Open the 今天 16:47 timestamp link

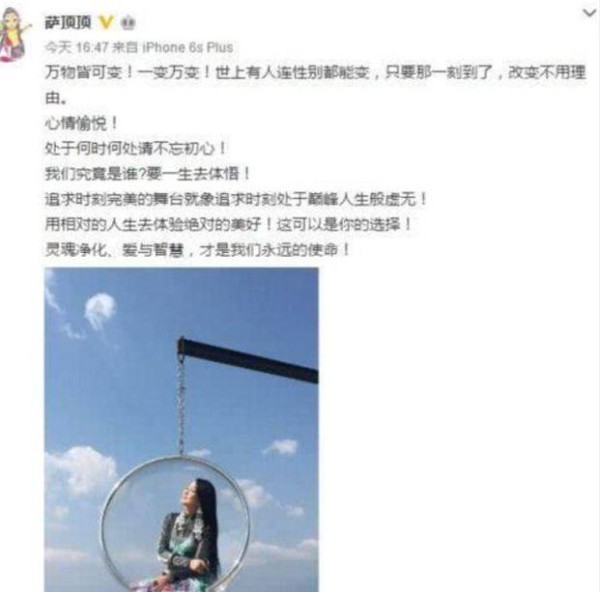coord(77,47)
